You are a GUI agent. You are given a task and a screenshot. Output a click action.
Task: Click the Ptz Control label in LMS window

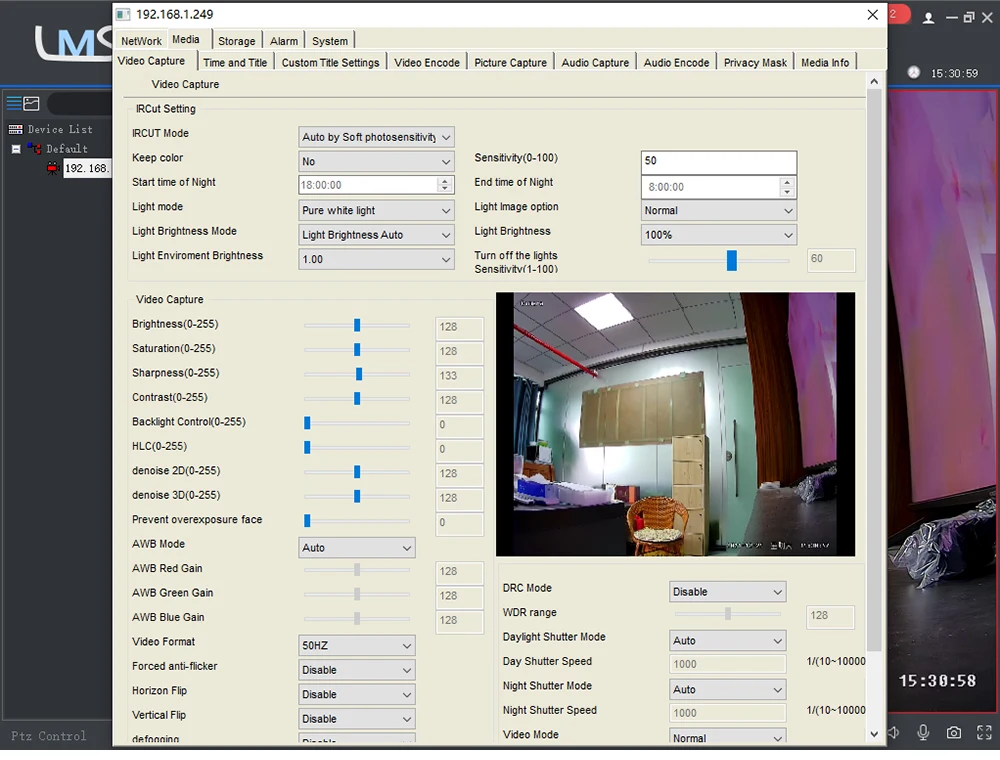tap(48, 736)
